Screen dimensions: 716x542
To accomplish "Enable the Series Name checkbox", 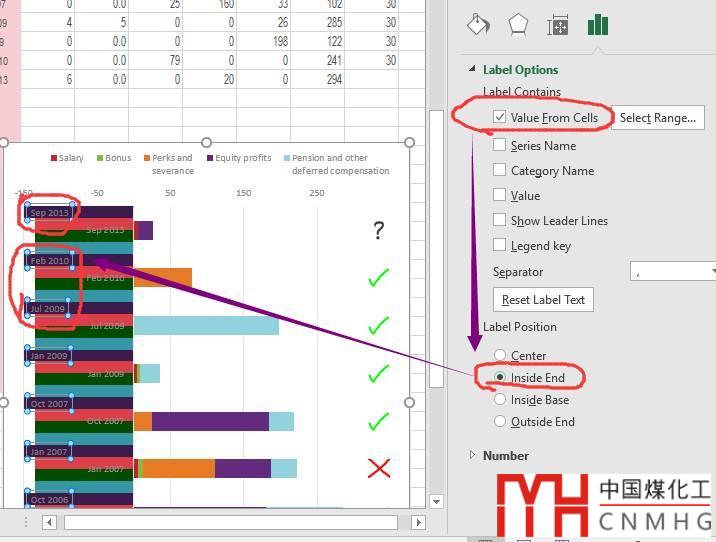I will 500,145.
